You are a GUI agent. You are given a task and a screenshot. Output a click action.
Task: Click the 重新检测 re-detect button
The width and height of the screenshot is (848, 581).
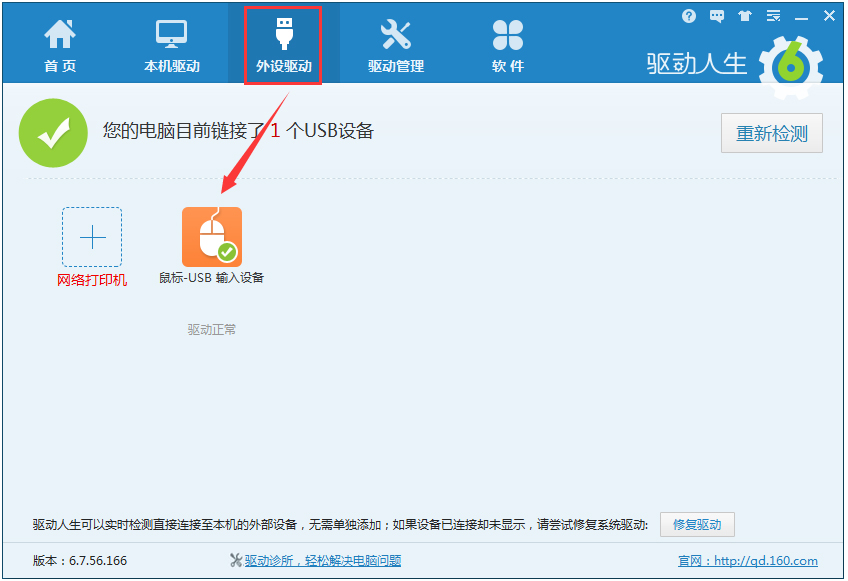772,133
